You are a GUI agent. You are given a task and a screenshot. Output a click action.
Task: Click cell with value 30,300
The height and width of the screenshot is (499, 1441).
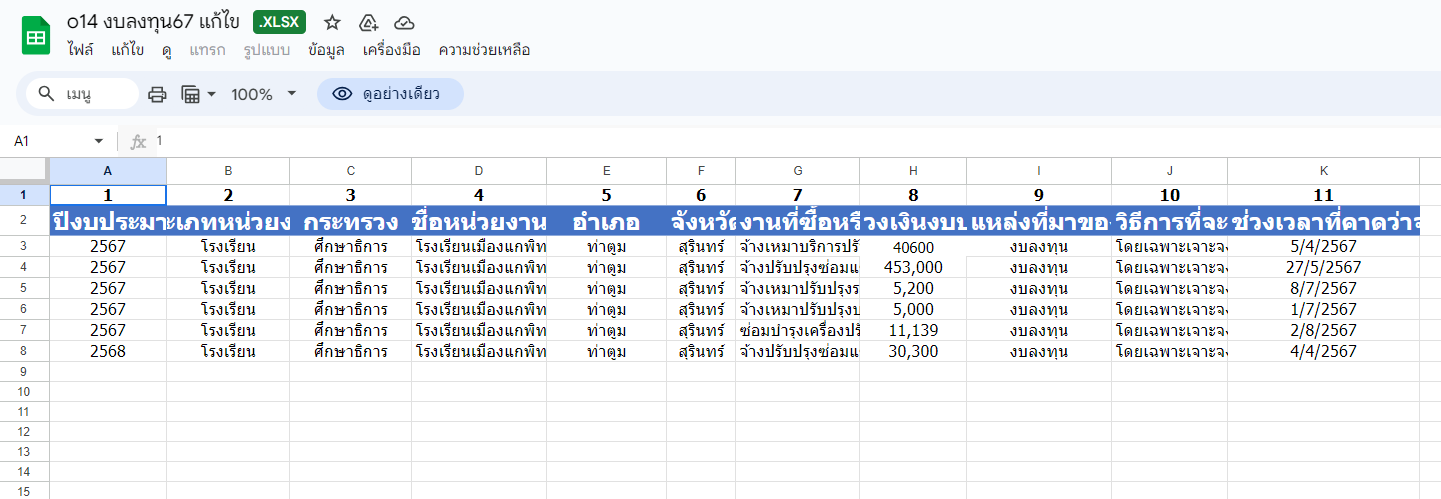pyautogui.click(x=913, y=351)
